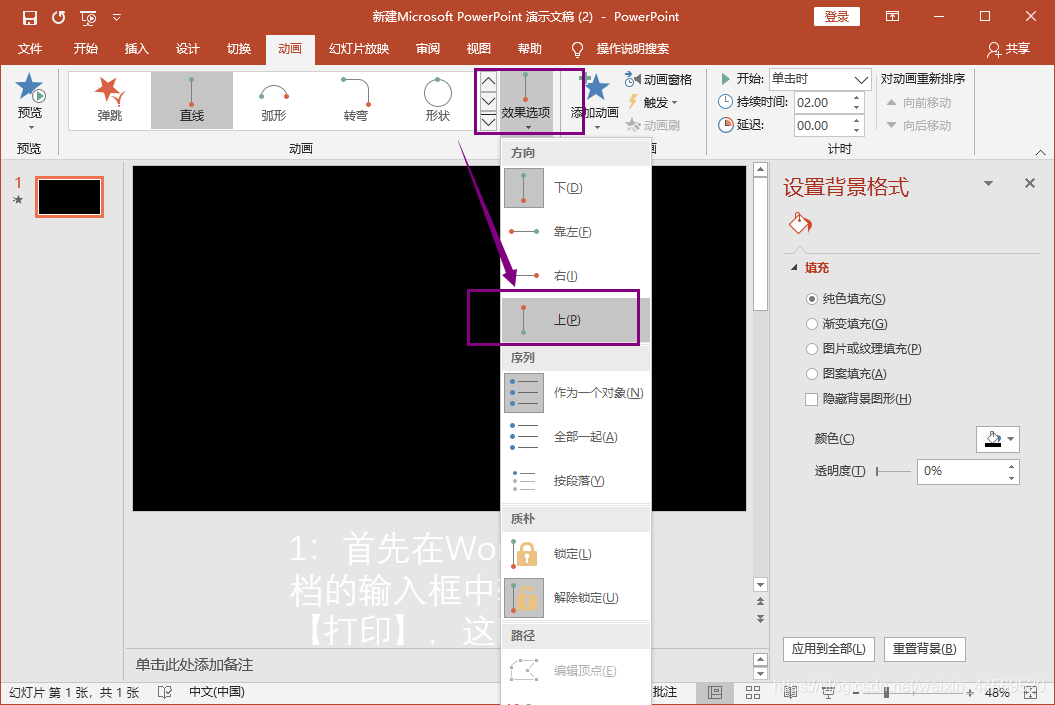Click the 动画刷 animation painter
The height and width of the screenshot is (705, 1055).
coord(653,125)
